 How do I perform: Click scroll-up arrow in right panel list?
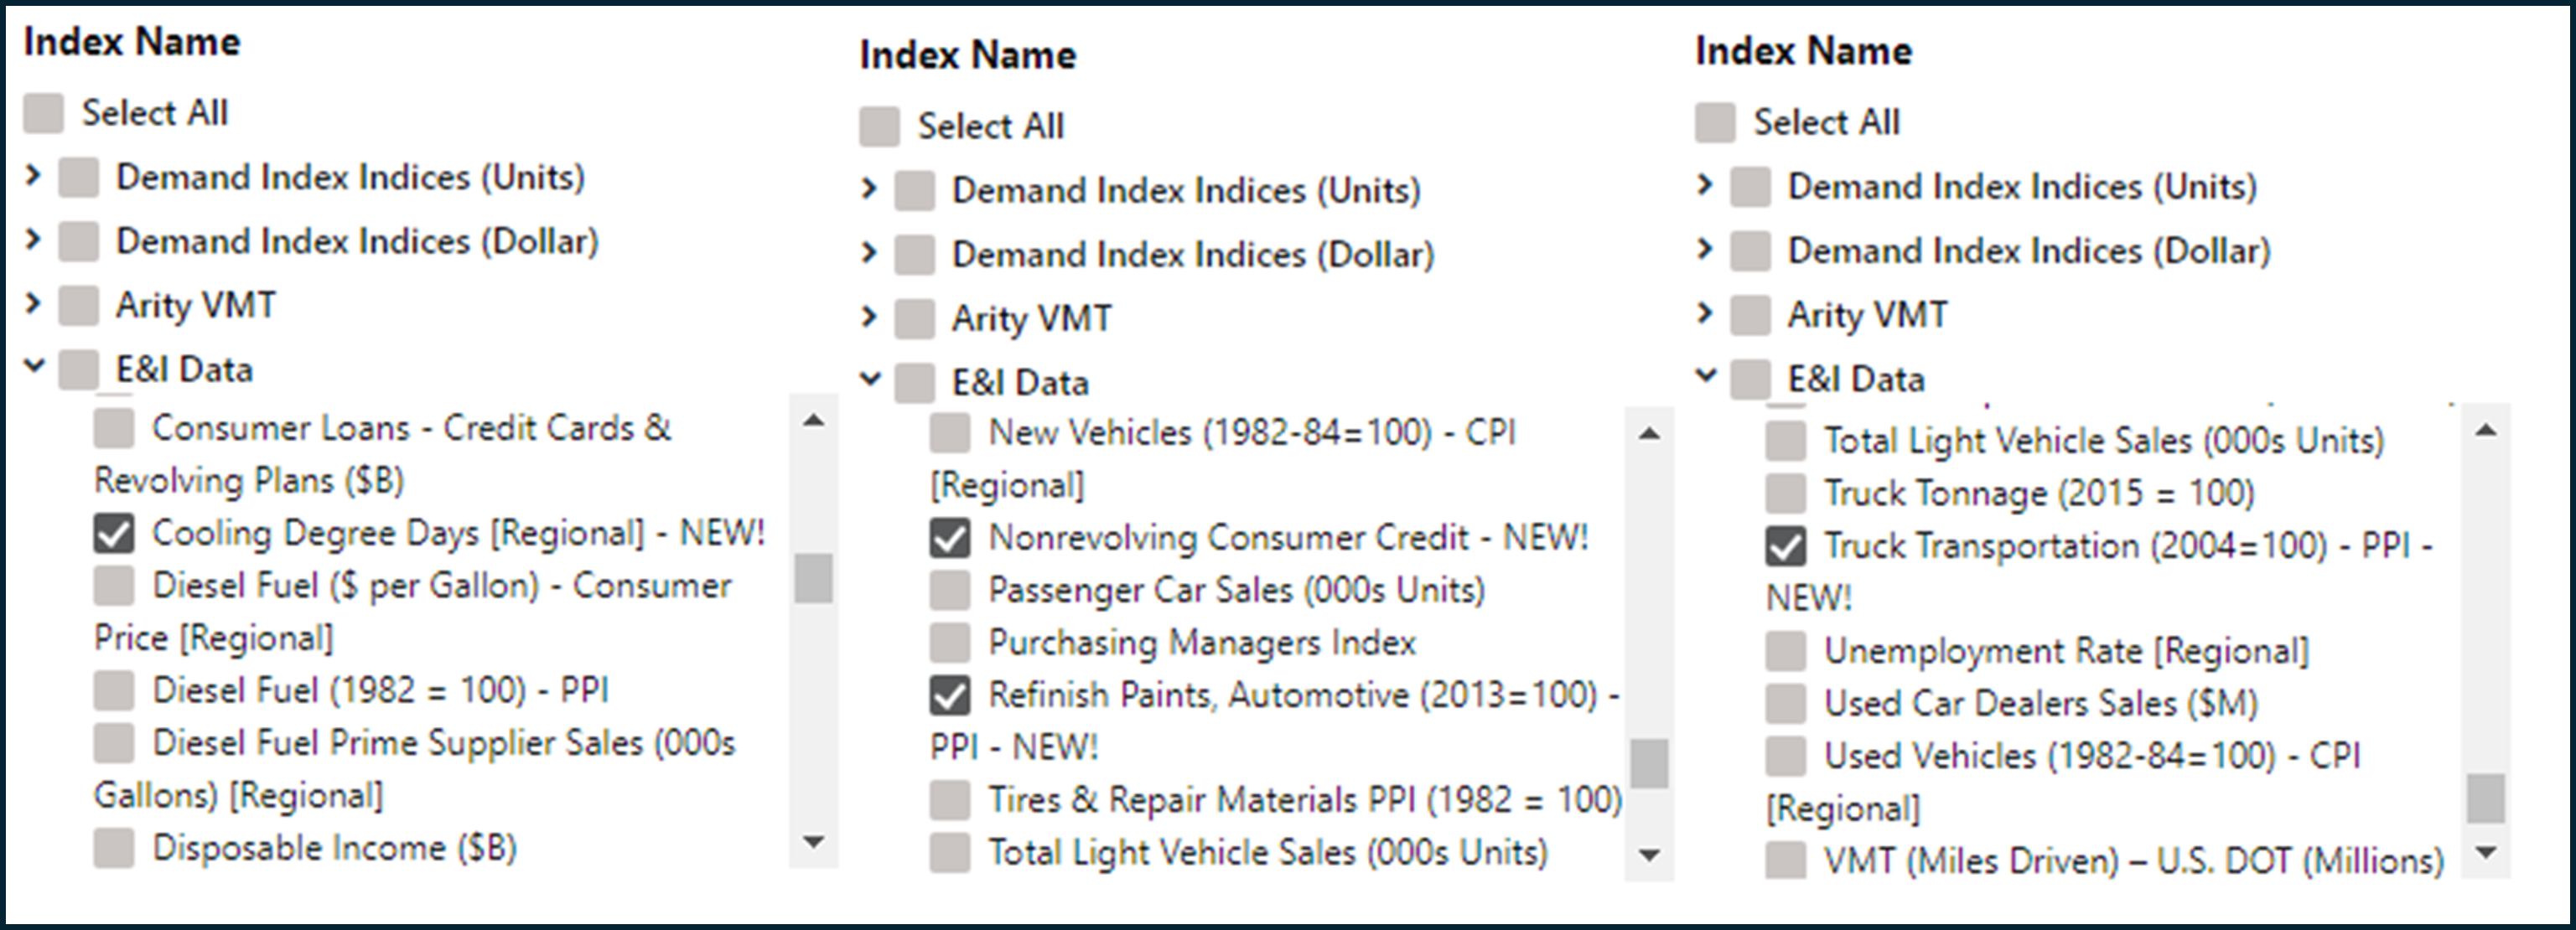[x=2486, y=430]
